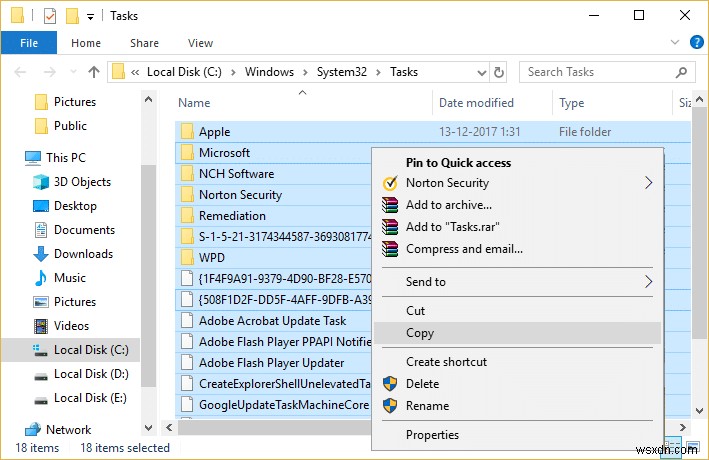
Task: Click the Refresh button beside address bar
Action: click(501, 72)
